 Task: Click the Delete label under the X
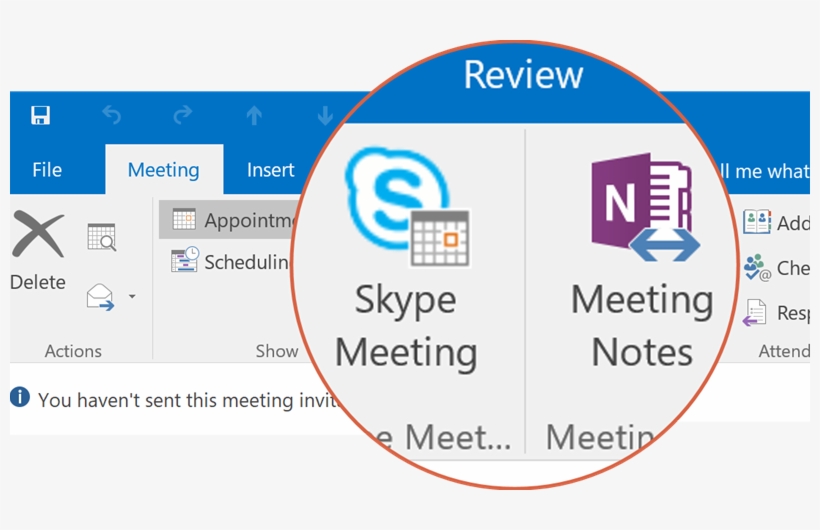tap(38, 282)
